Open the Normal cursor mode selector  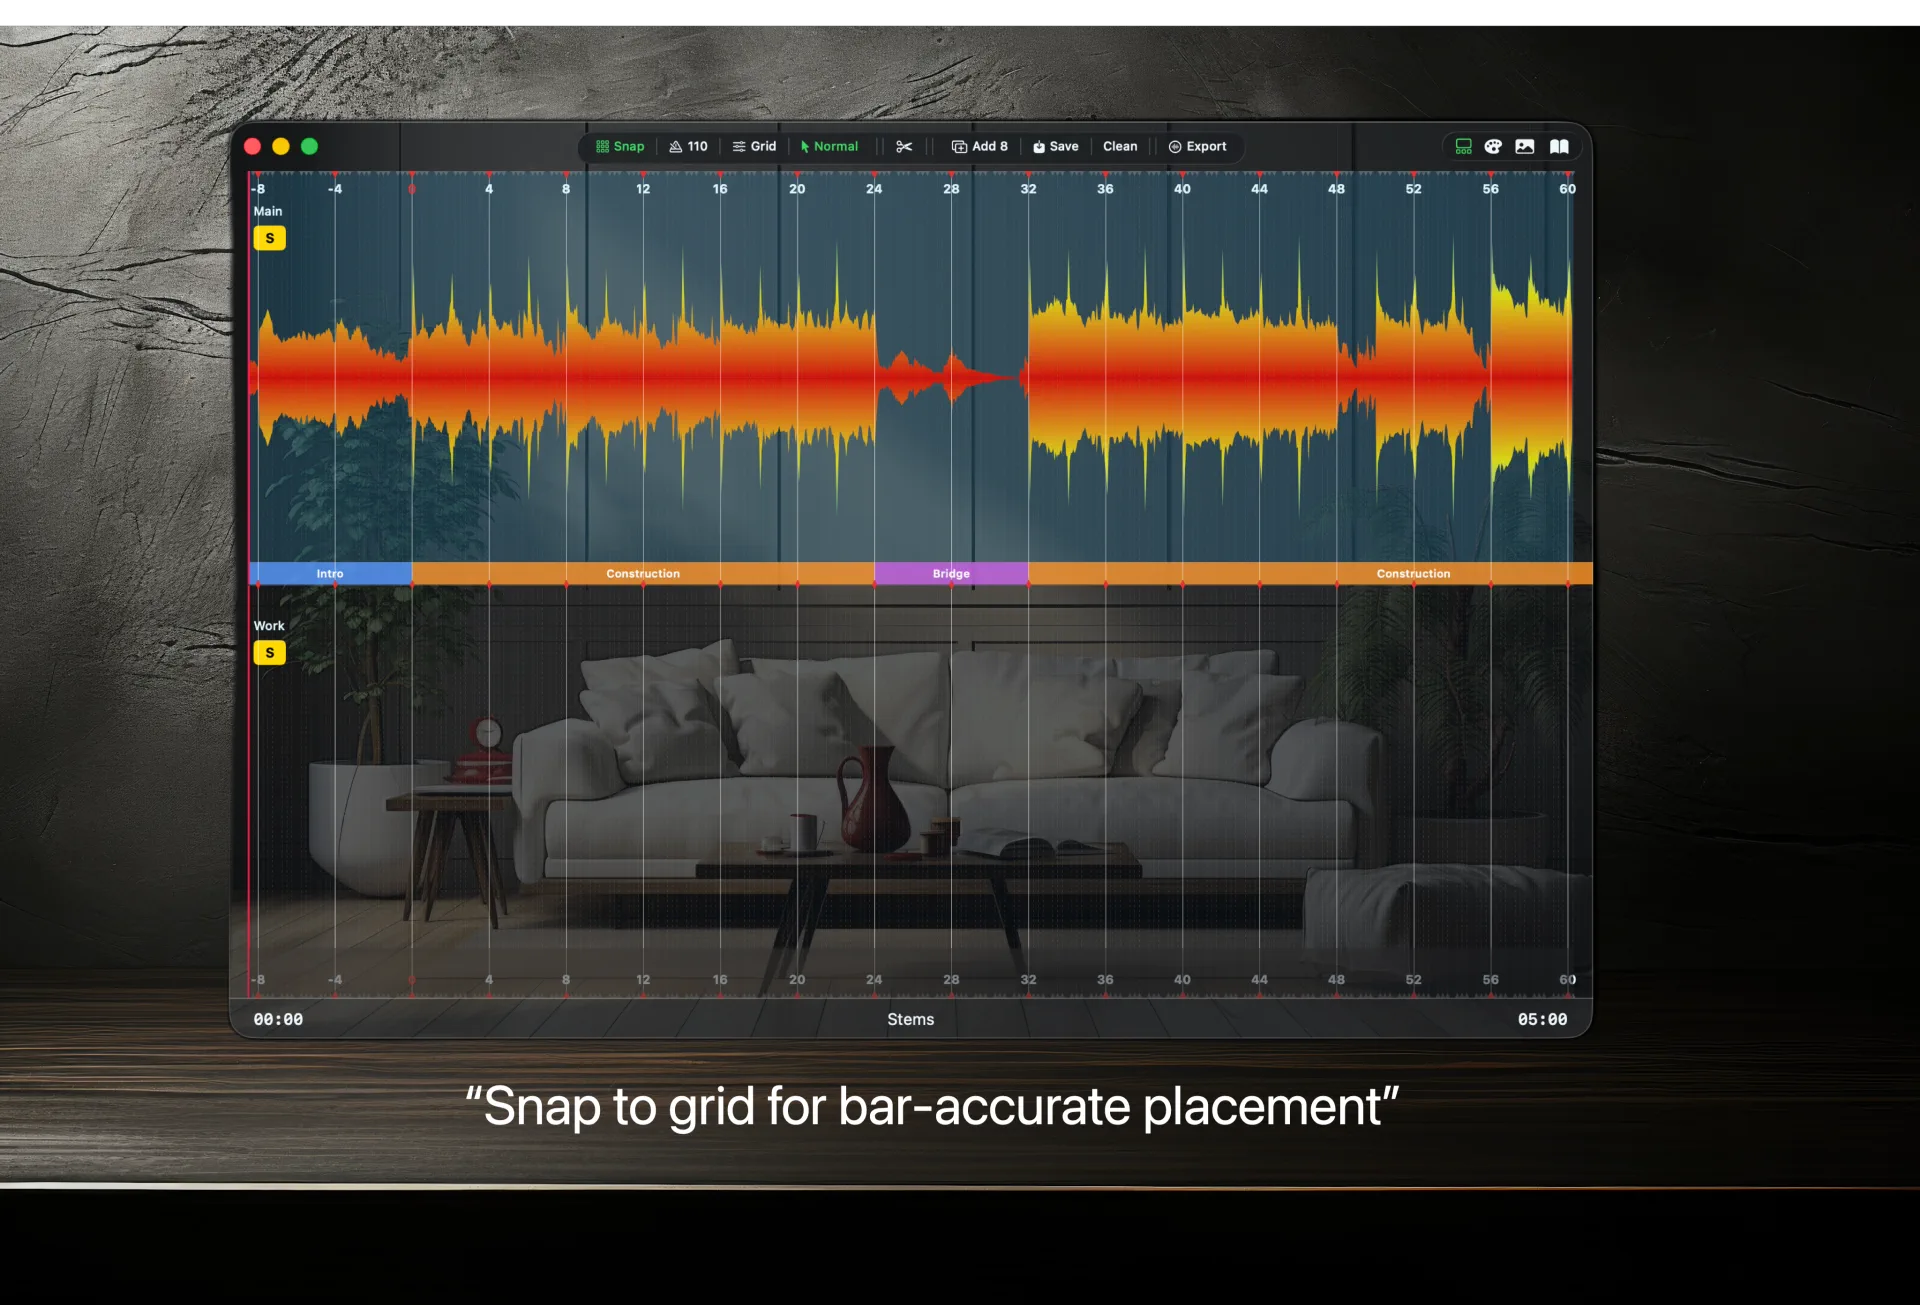pyautogui.click(x=829, y=146)
